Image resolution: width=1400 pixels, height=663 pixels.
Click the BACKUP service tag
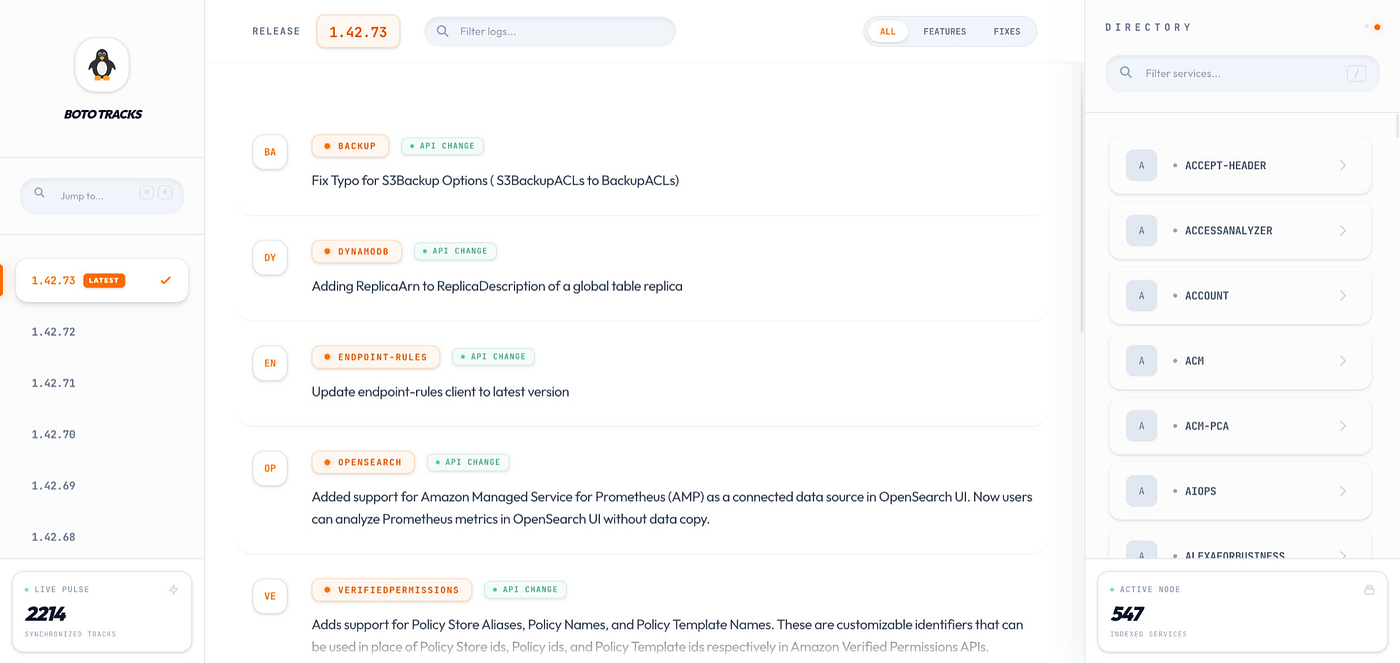tap(350, 146)
